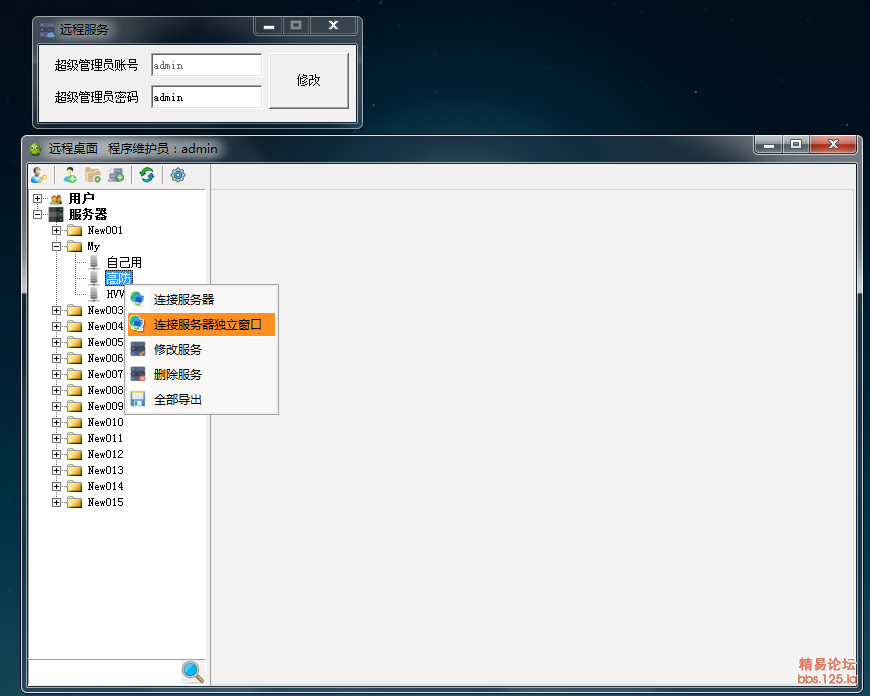The width and height of the screenshot is (870, 696).
Task: Click the 超级管理员账号 input field
Action: [206, 65]
